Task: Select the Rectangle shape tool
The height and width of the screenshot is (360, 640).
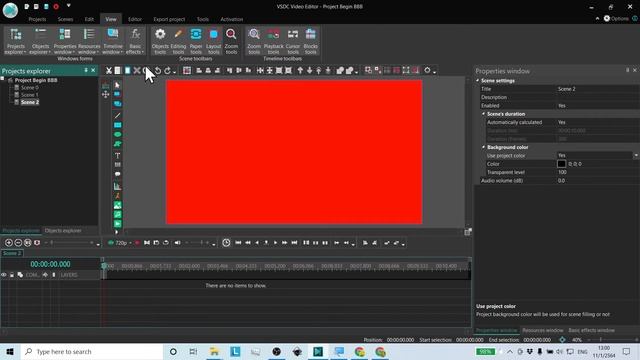Action: click(117, 125)
